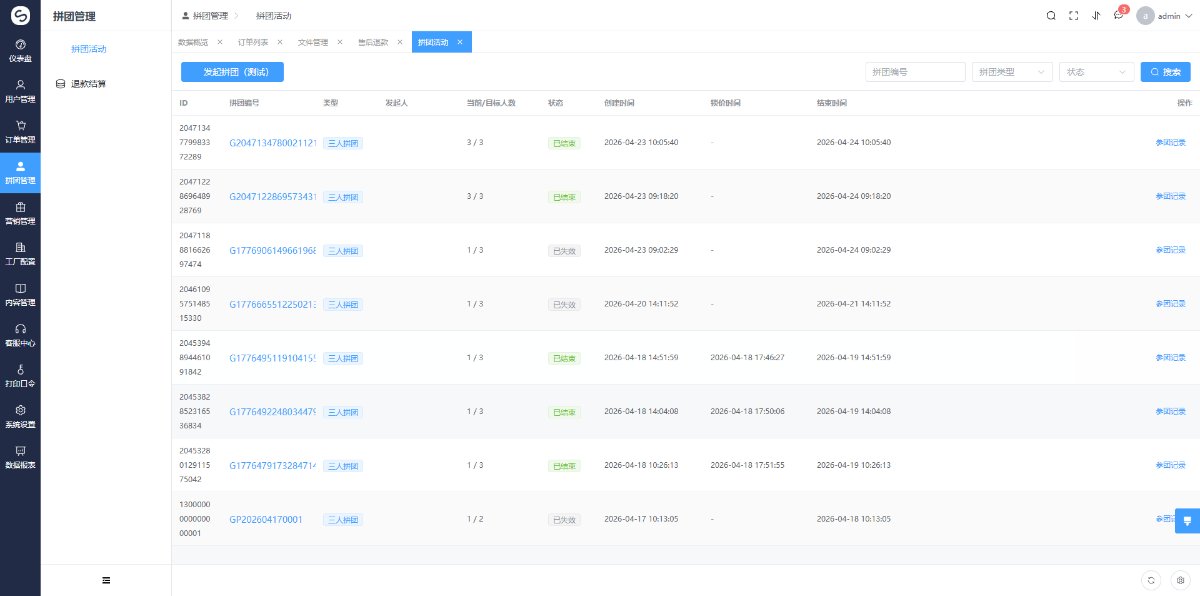Open 打印口令 in the sidebar
Screen dimensions: 1200x596
(20, 375)
